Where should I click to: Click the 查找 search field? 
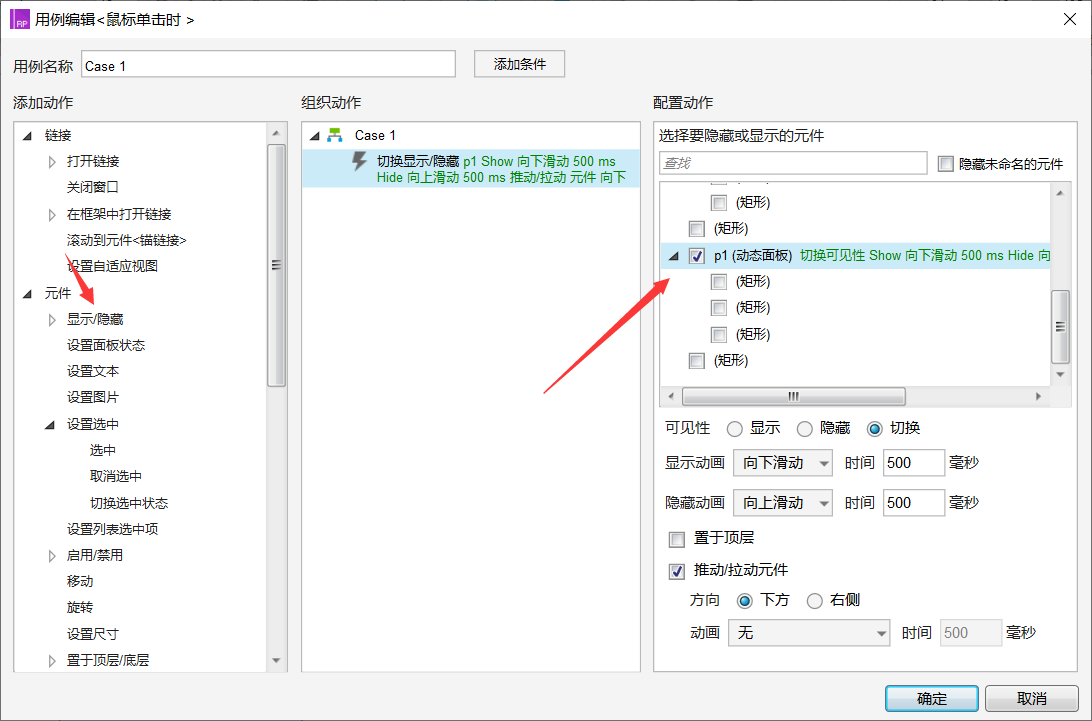coord(793,163)
